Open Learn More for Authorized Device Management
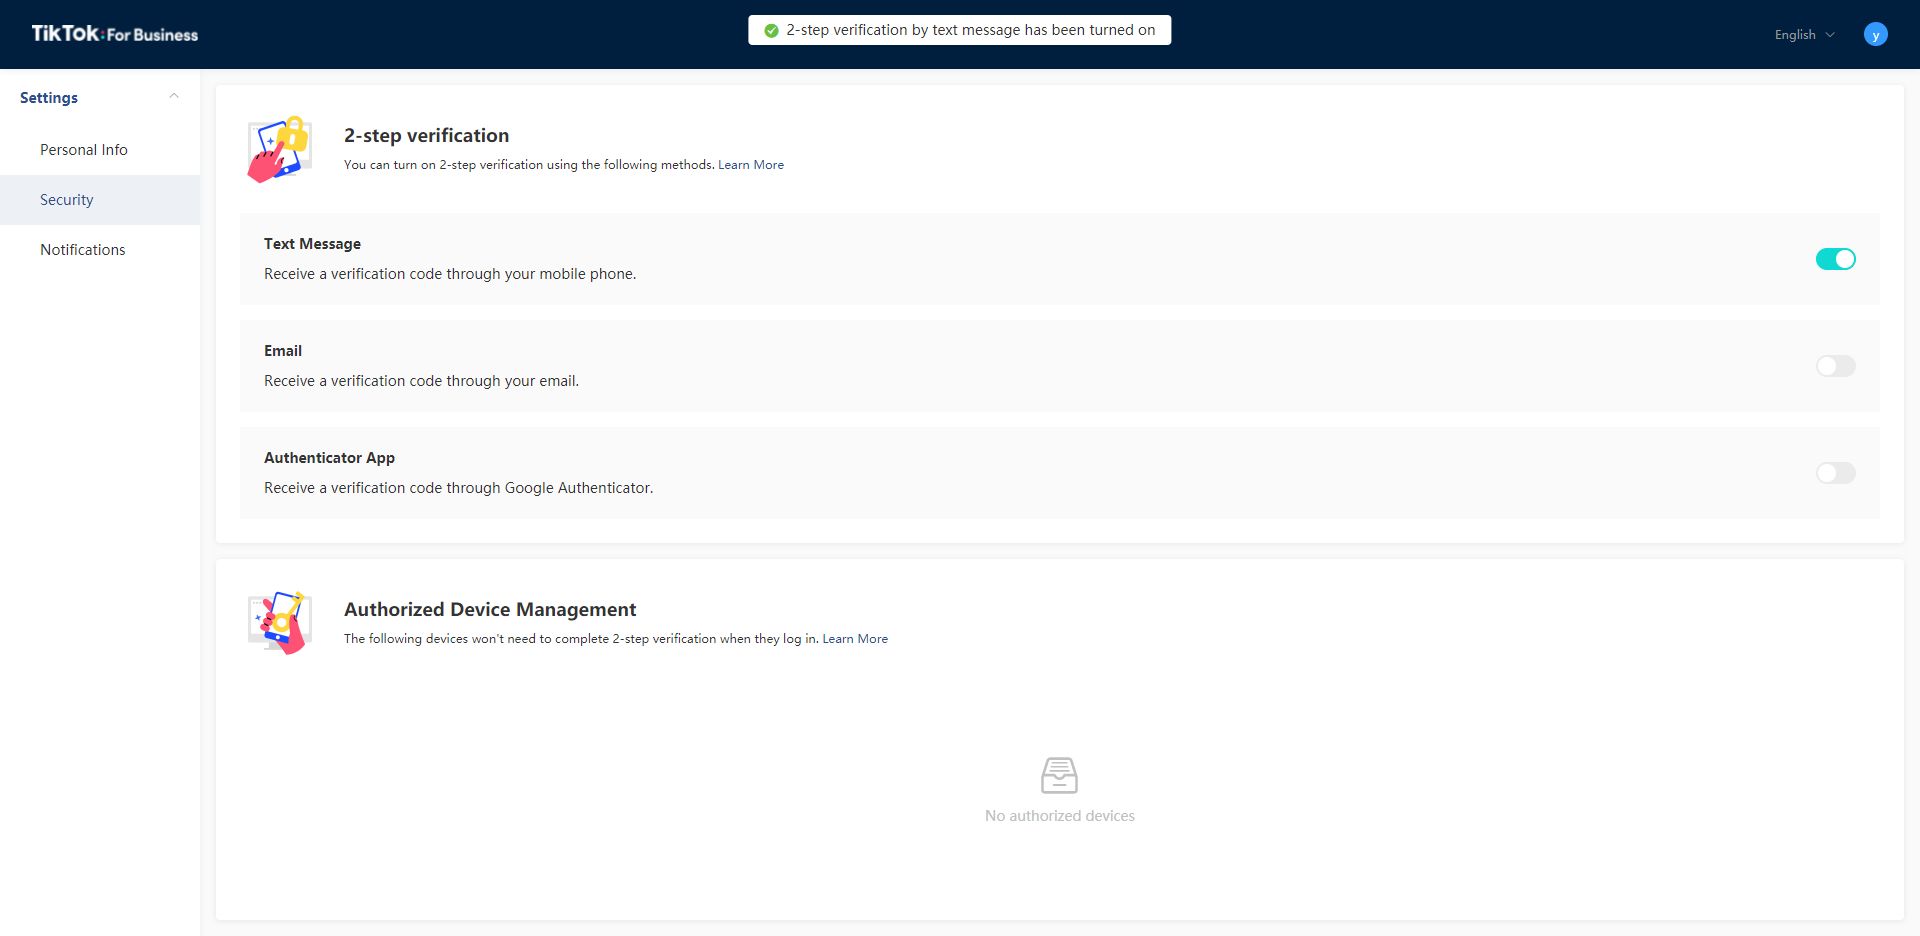Image resolution: width=1920 pixels, height=936 pixels. pyautogui.click(x=855, y=639)
